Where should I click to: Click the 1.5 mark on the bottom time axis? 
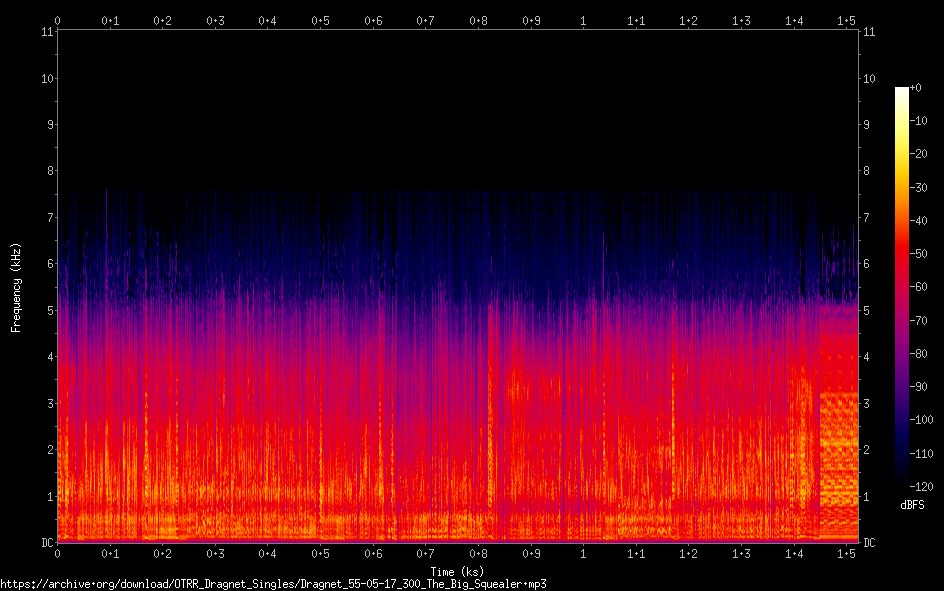coord(846,553)
